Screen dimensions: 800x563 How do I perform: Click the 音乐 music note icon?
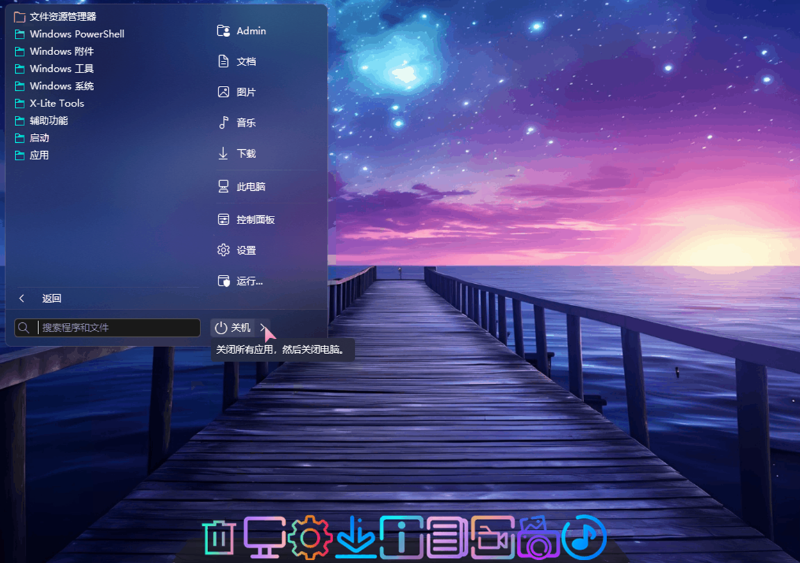click(223, 123)
